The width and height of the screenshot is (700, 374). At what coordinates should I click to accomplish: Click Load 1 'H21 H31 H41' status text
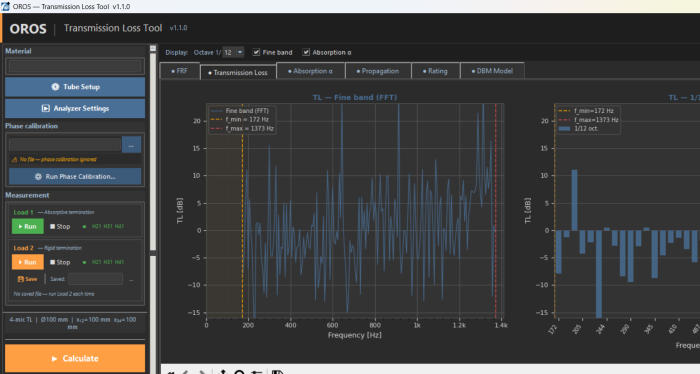pyautogui.click(x=108, y=227)
